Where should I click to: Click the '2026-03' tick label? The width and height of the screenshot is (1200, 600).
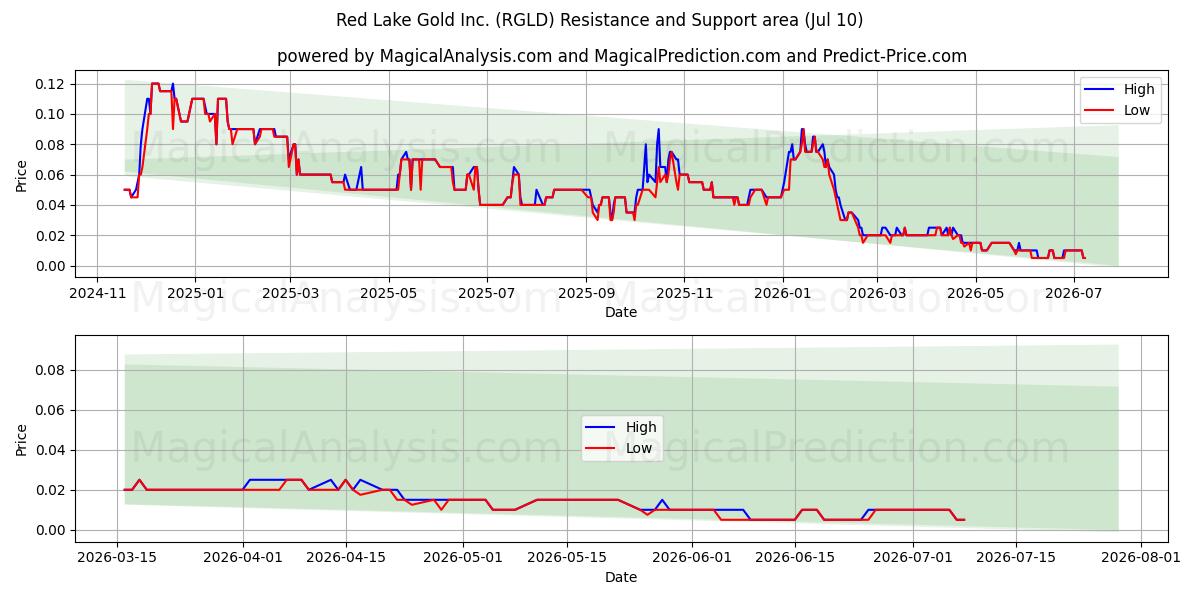(876, 293)
